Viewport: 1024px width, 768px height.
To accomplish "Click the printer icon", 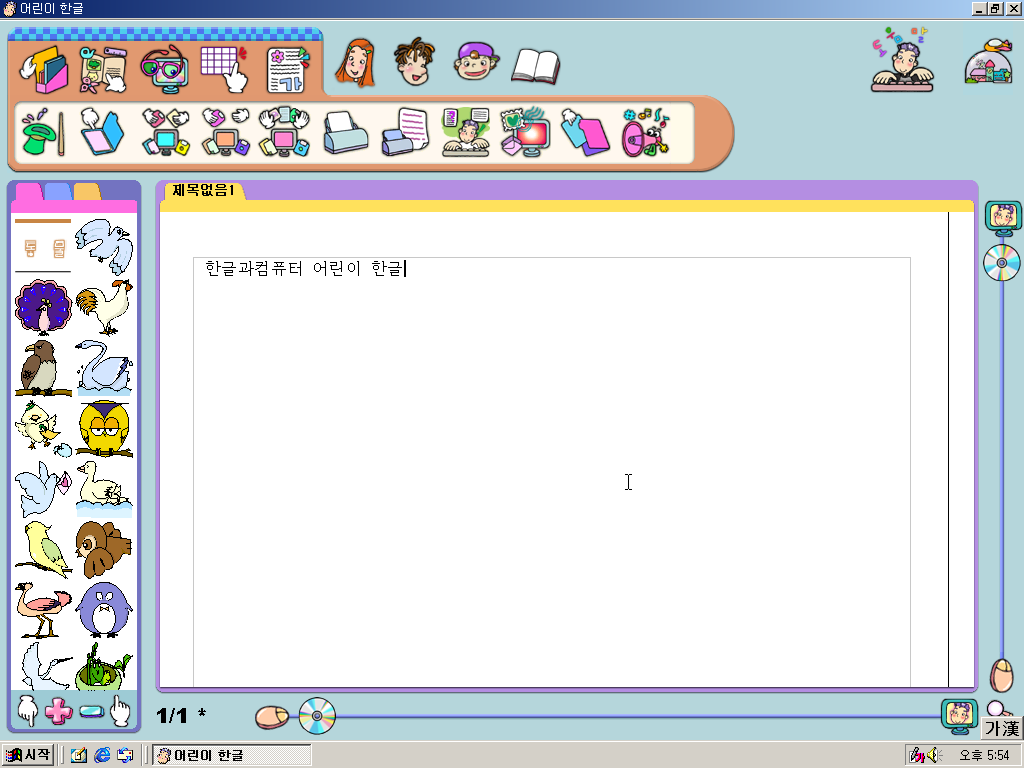I will tap(345, 133).
